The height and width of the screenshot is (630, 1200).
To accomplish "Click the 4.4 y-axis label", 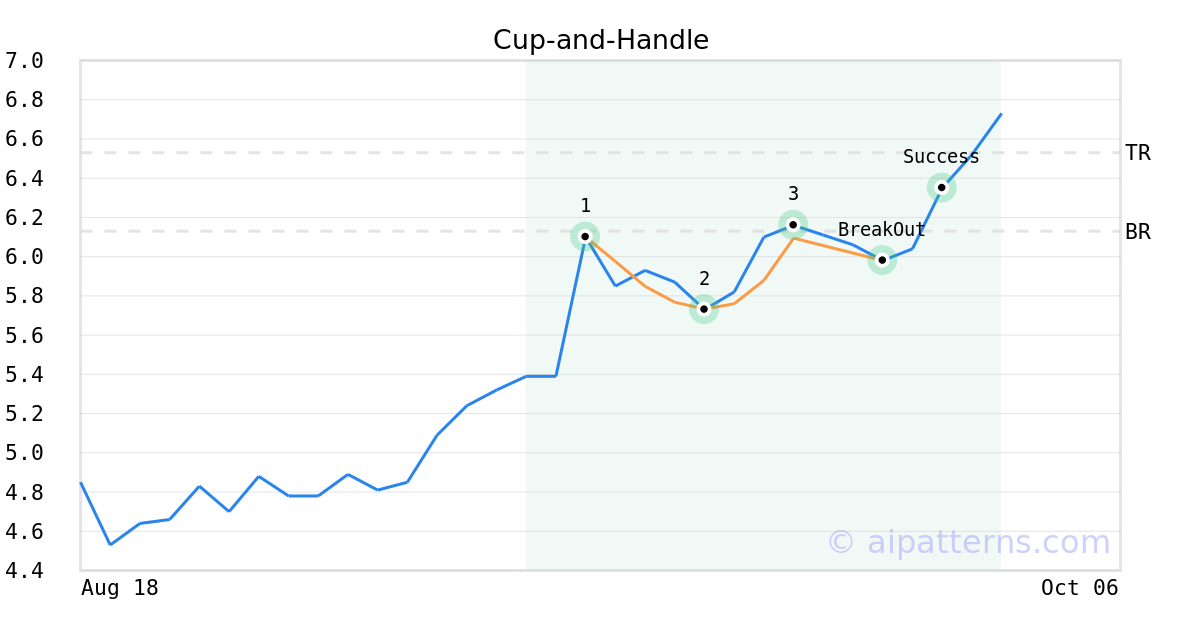I will (x=24, y=571).
